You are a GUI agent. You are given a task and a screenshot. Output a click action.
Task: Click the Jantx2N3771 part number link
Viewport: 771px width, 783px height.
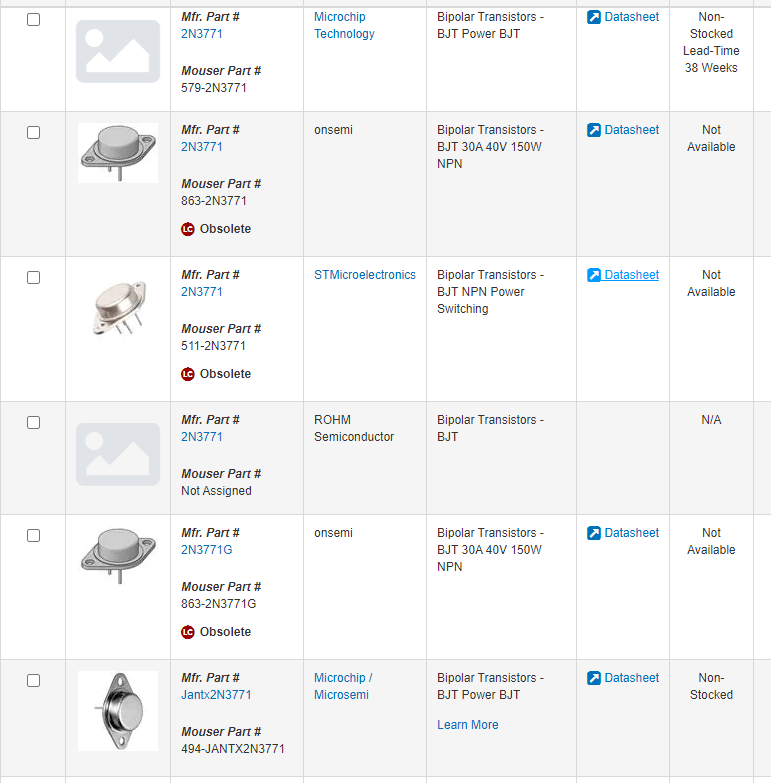point(216,695)
